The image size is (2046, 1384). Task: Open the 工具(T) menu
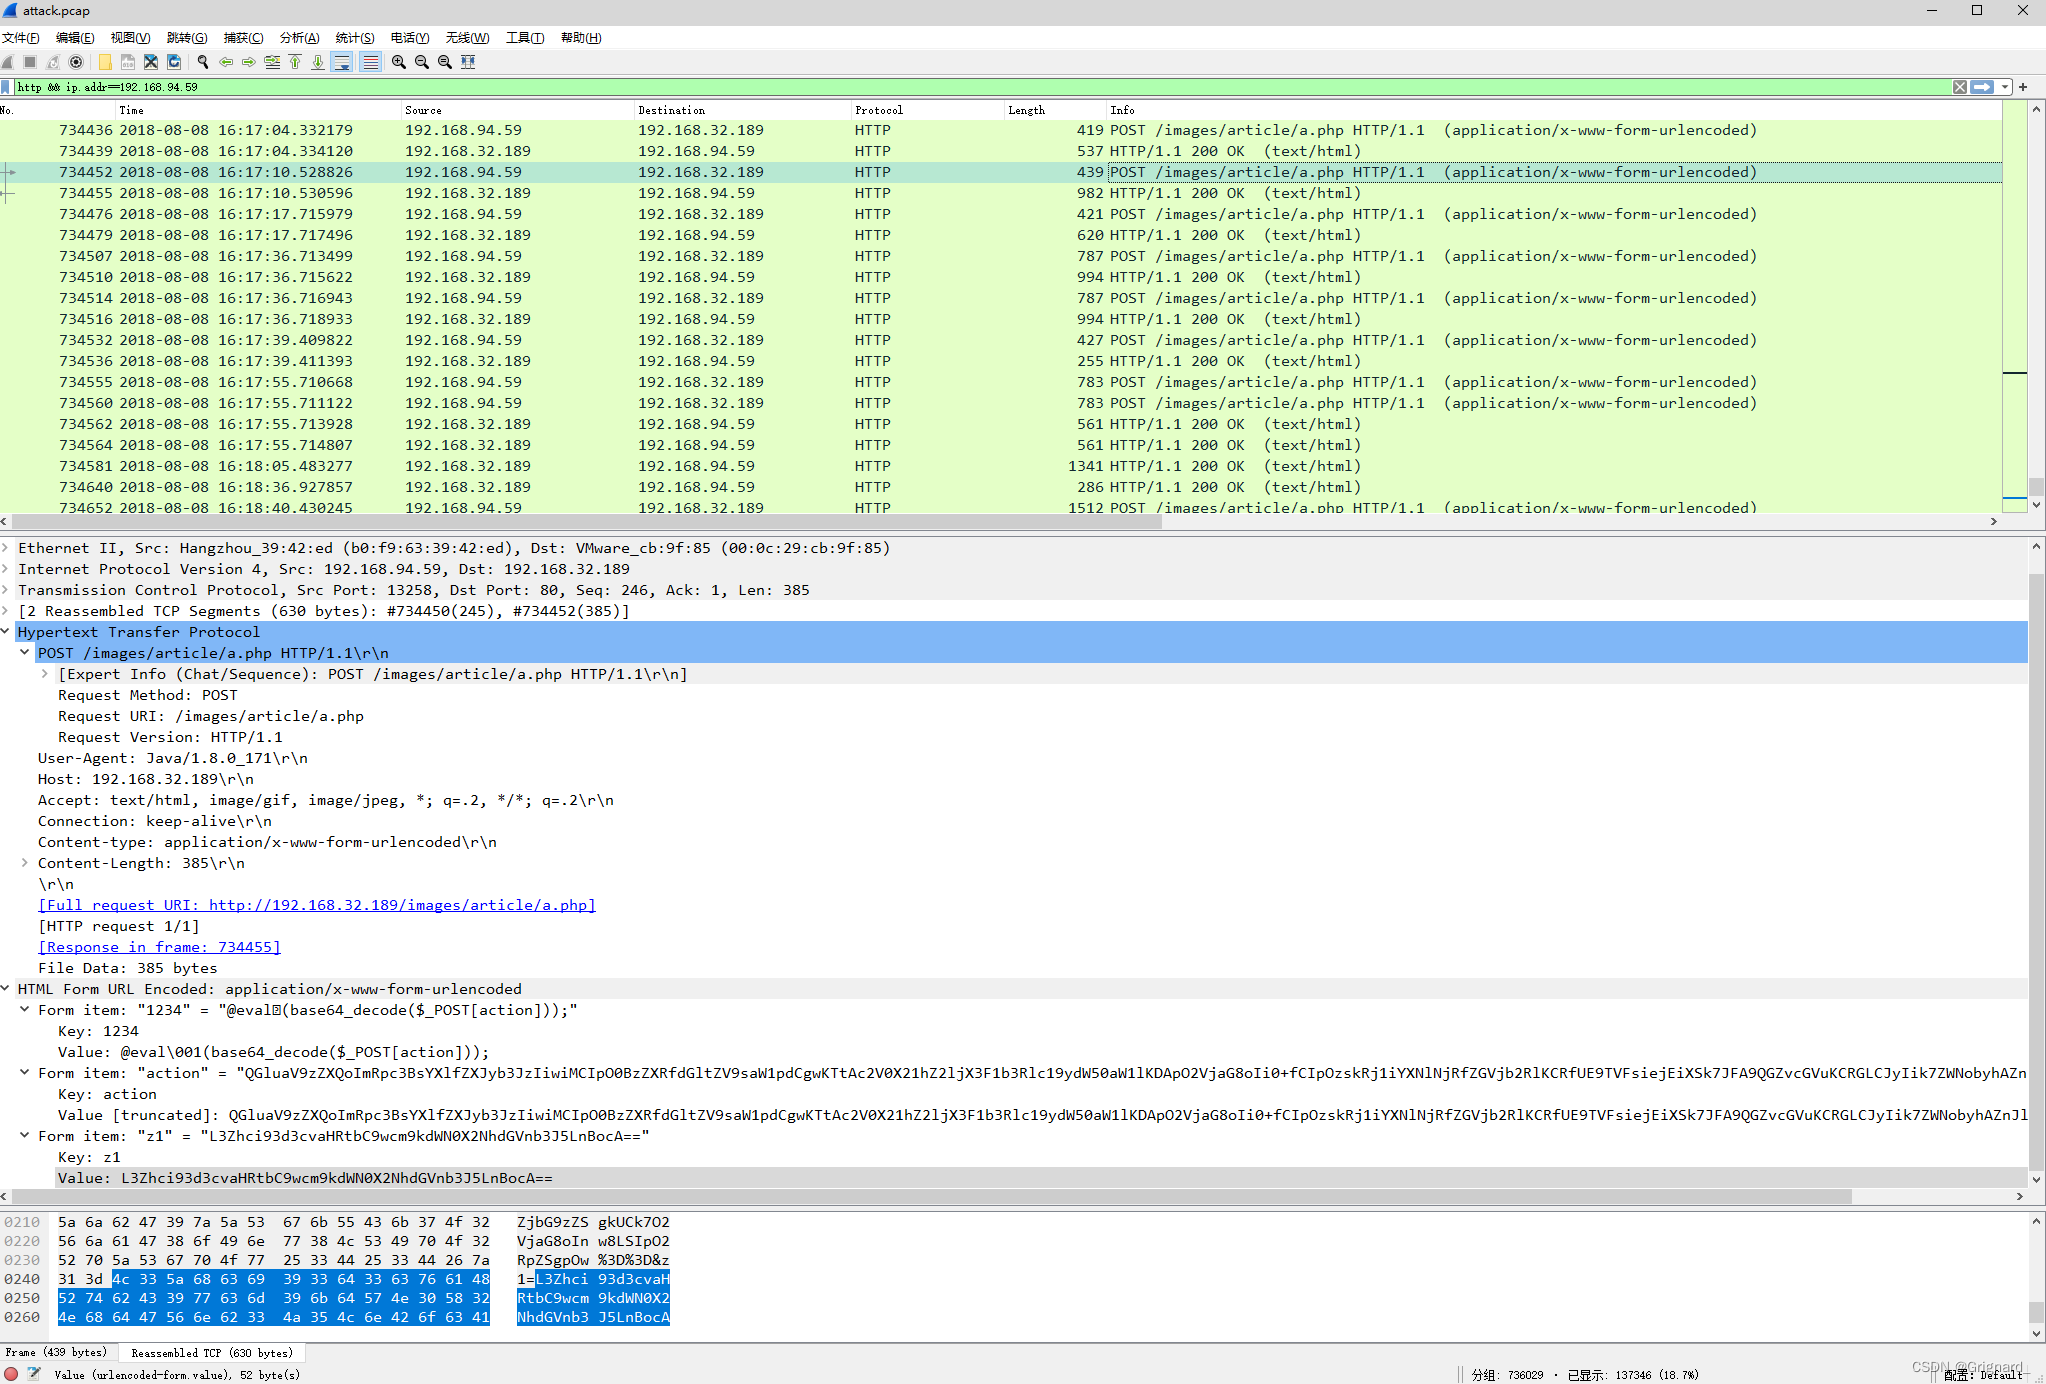525,38
